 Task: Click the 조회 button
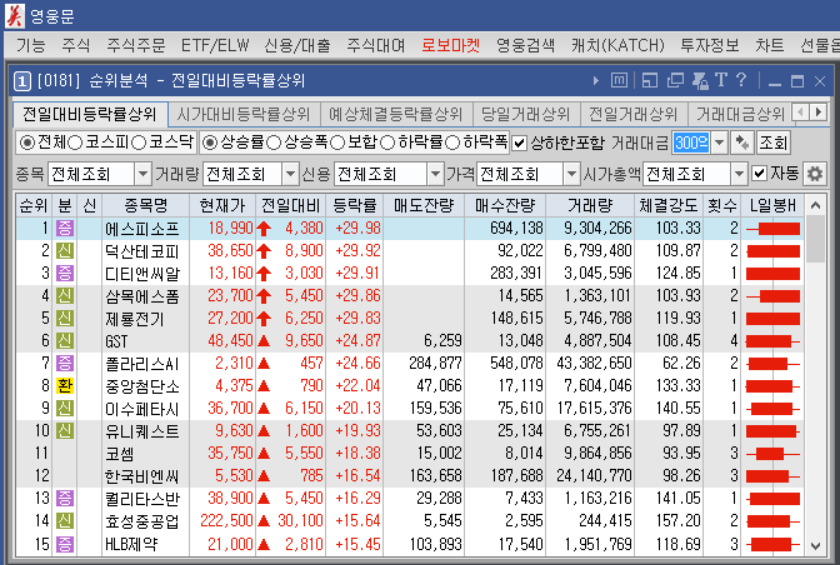point(773,142)
